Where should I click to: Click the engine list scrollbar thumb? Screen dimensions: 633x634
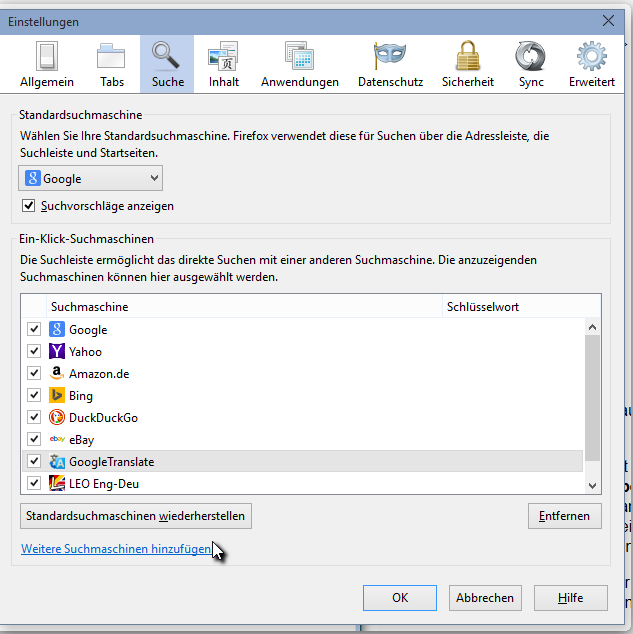593,398
